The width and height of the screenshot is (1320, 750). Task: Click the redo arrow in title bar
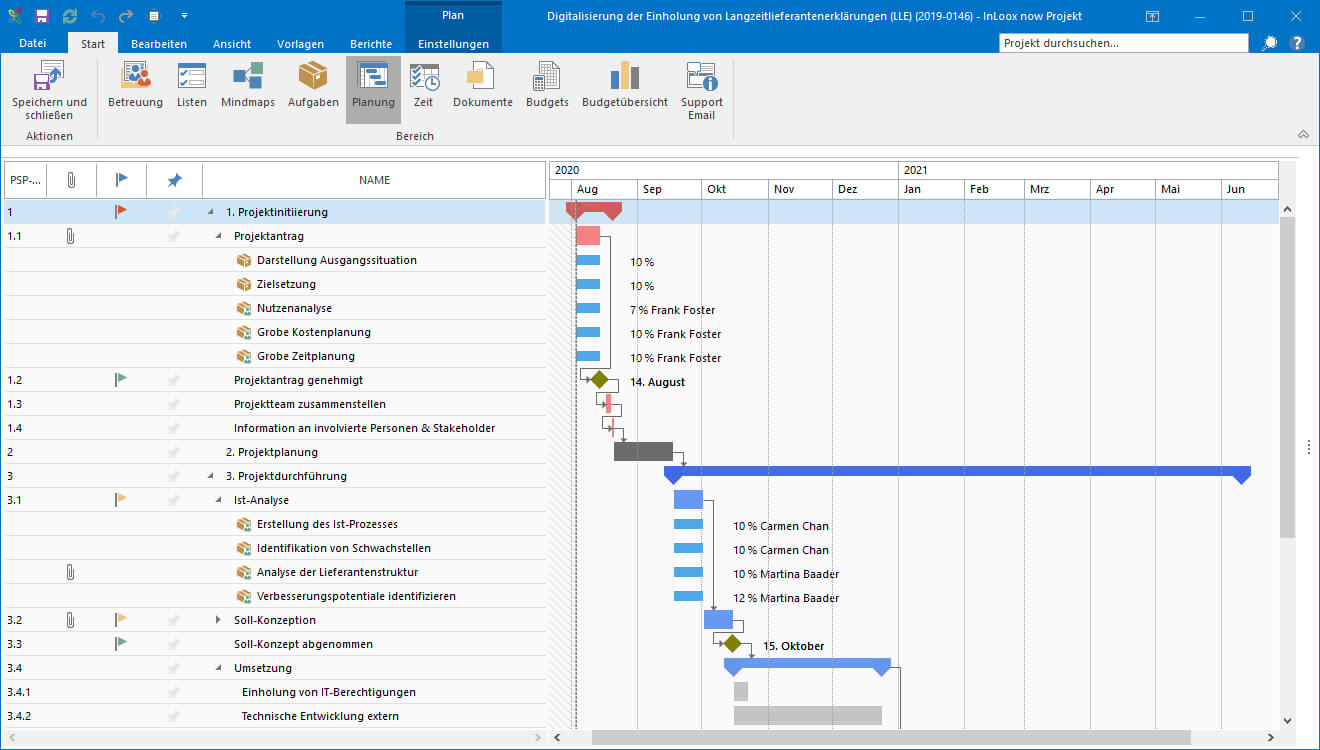126,16
